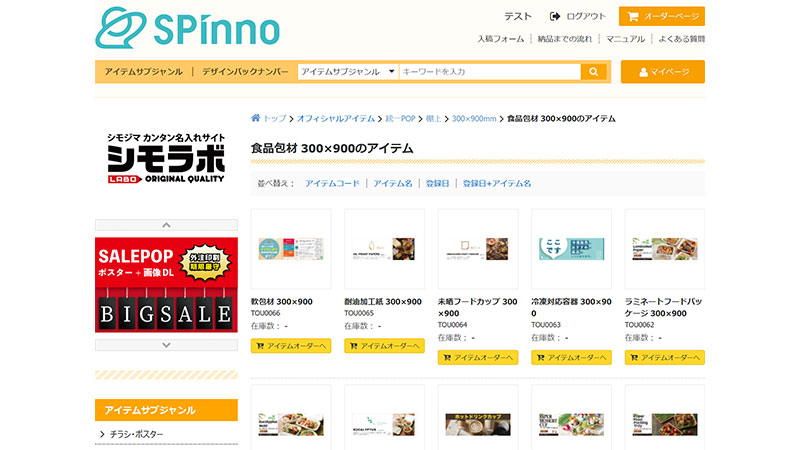Click 軟包材 300×900 item title
800x450 pixels.
click(282, 302)
